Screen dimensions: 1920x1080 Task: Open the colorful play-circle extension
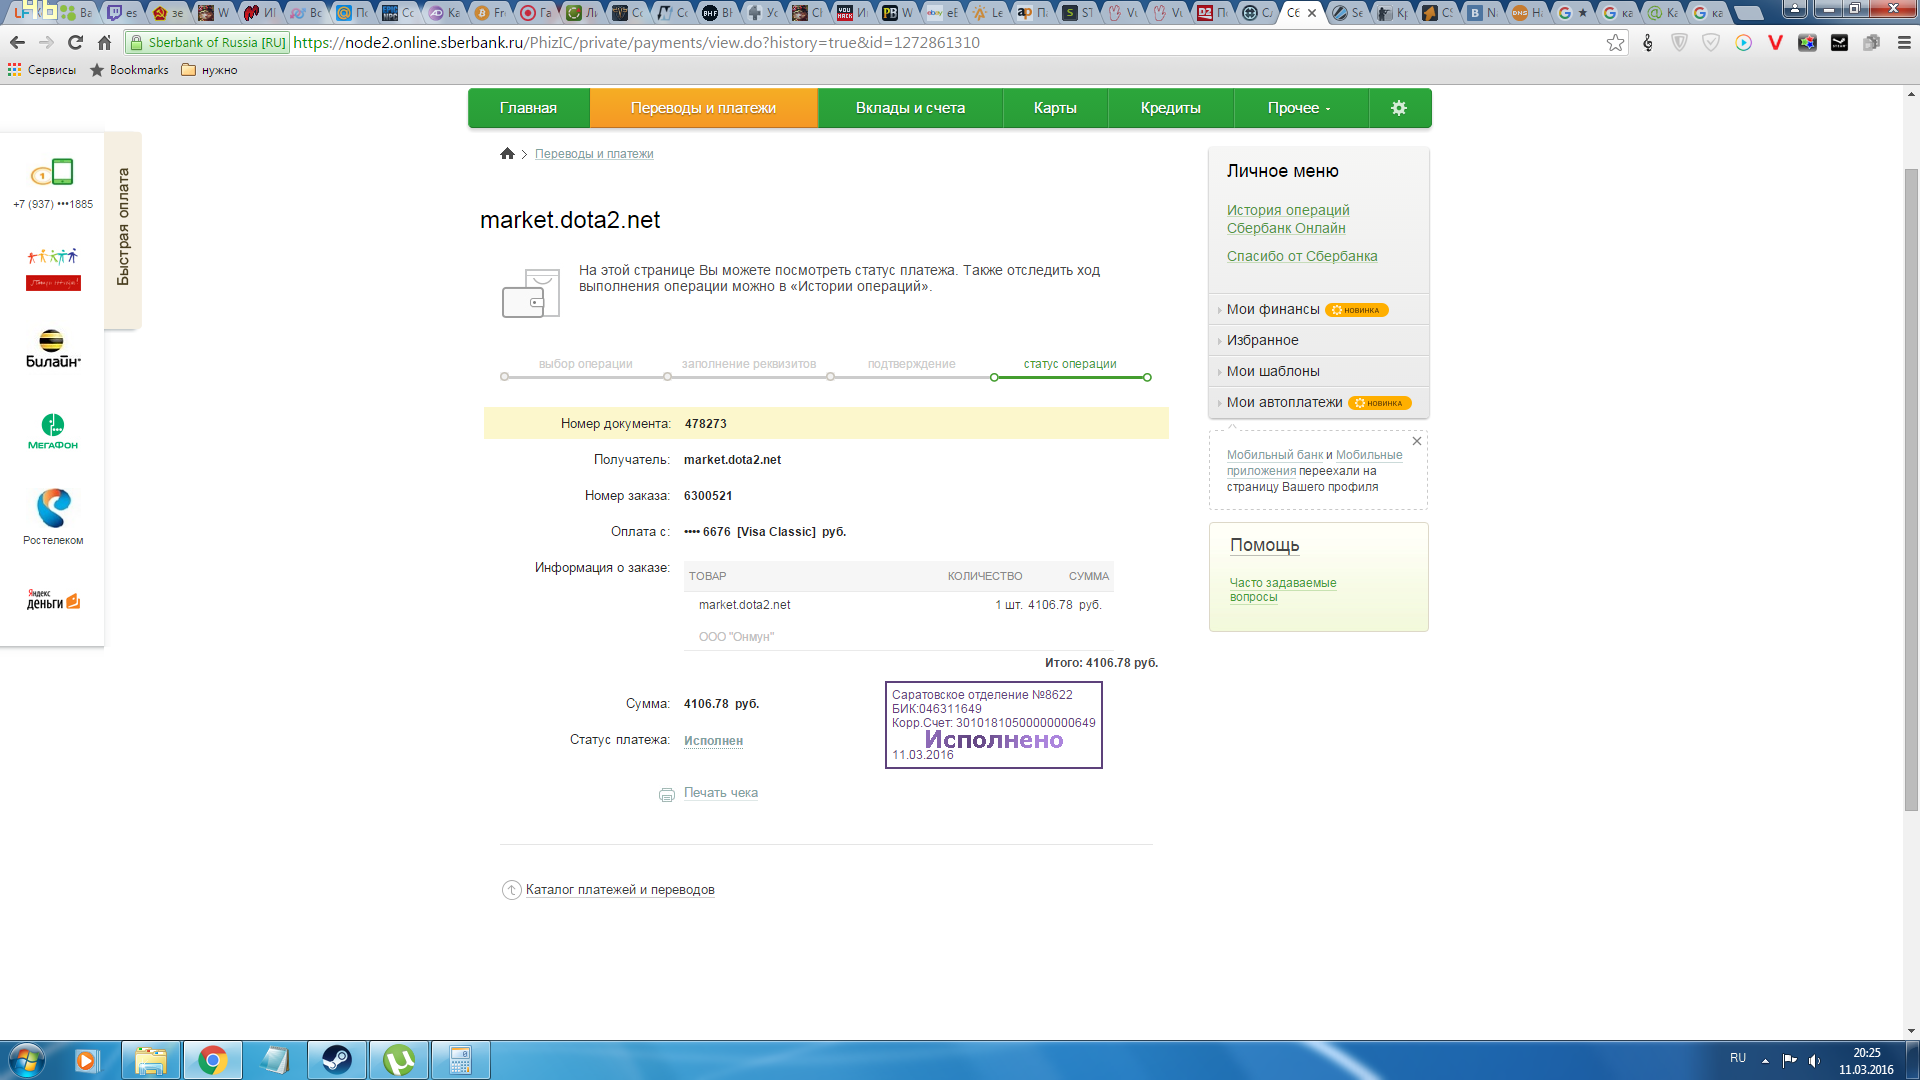pos(1743,42)
